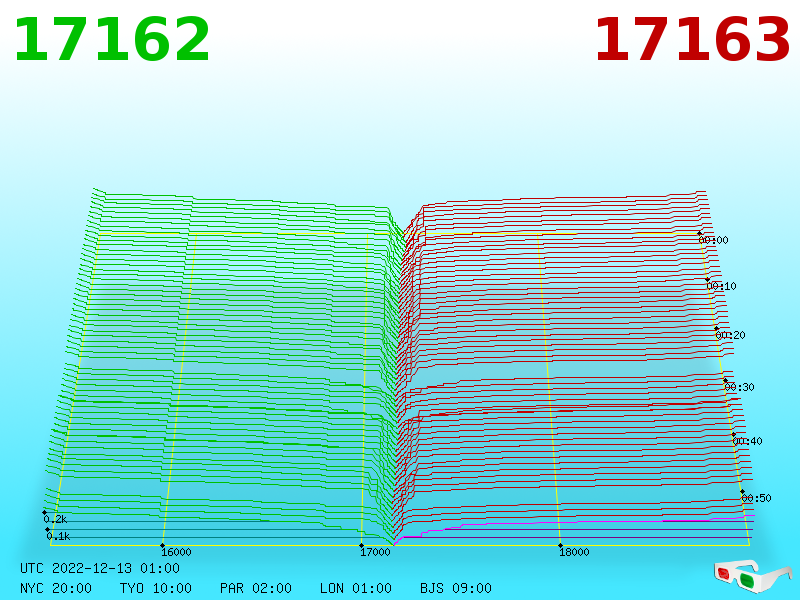Image resolution: width=800 pixels, height=600 pixels.
Task: Click the UTC 2022-12-13 01:00 timestamp
Action: [x=100, y=568]
